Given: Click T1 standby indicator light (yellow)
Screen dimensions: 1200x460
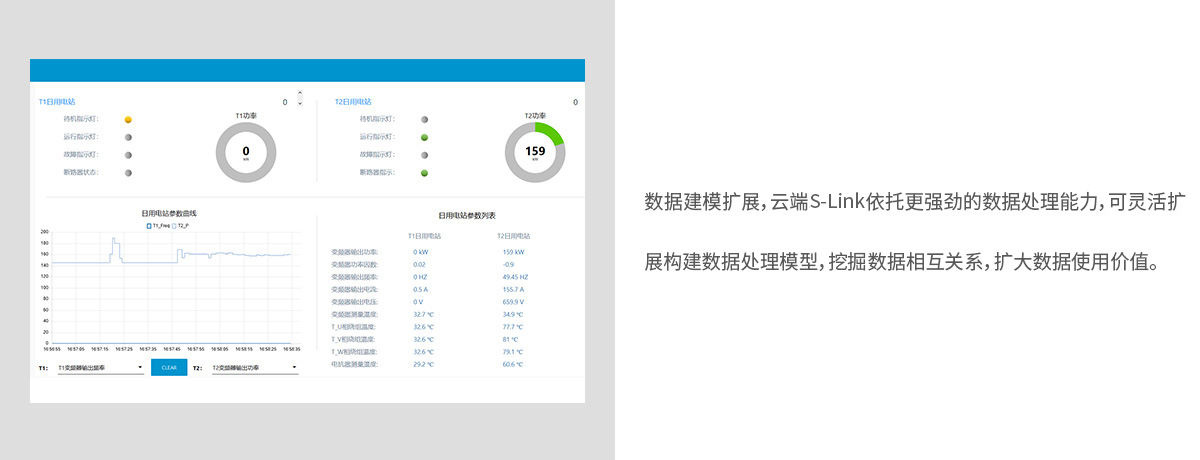Looking at the screenshot, I should pos(128,119).
